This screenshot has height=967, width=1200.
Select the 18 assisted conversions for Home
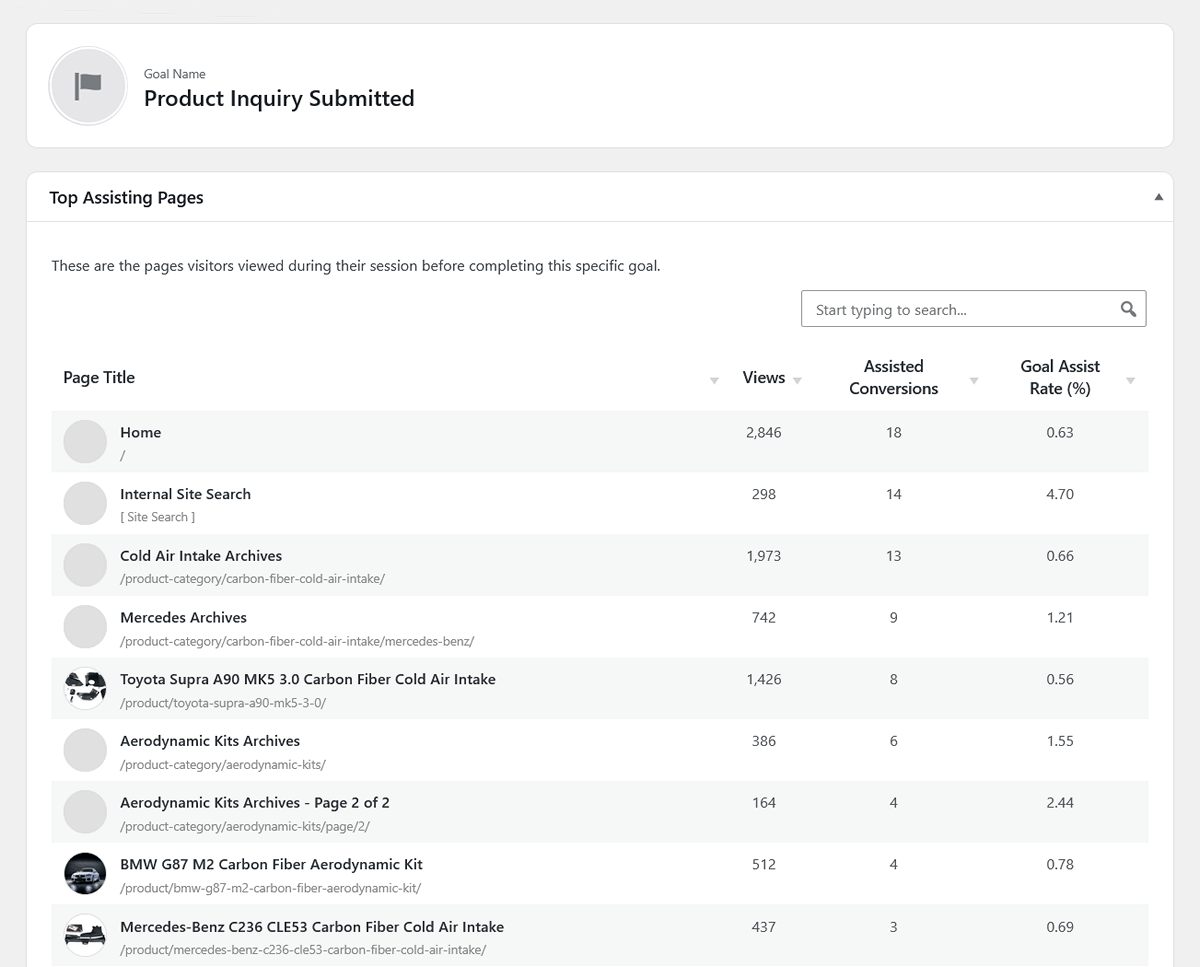[894, 432]
